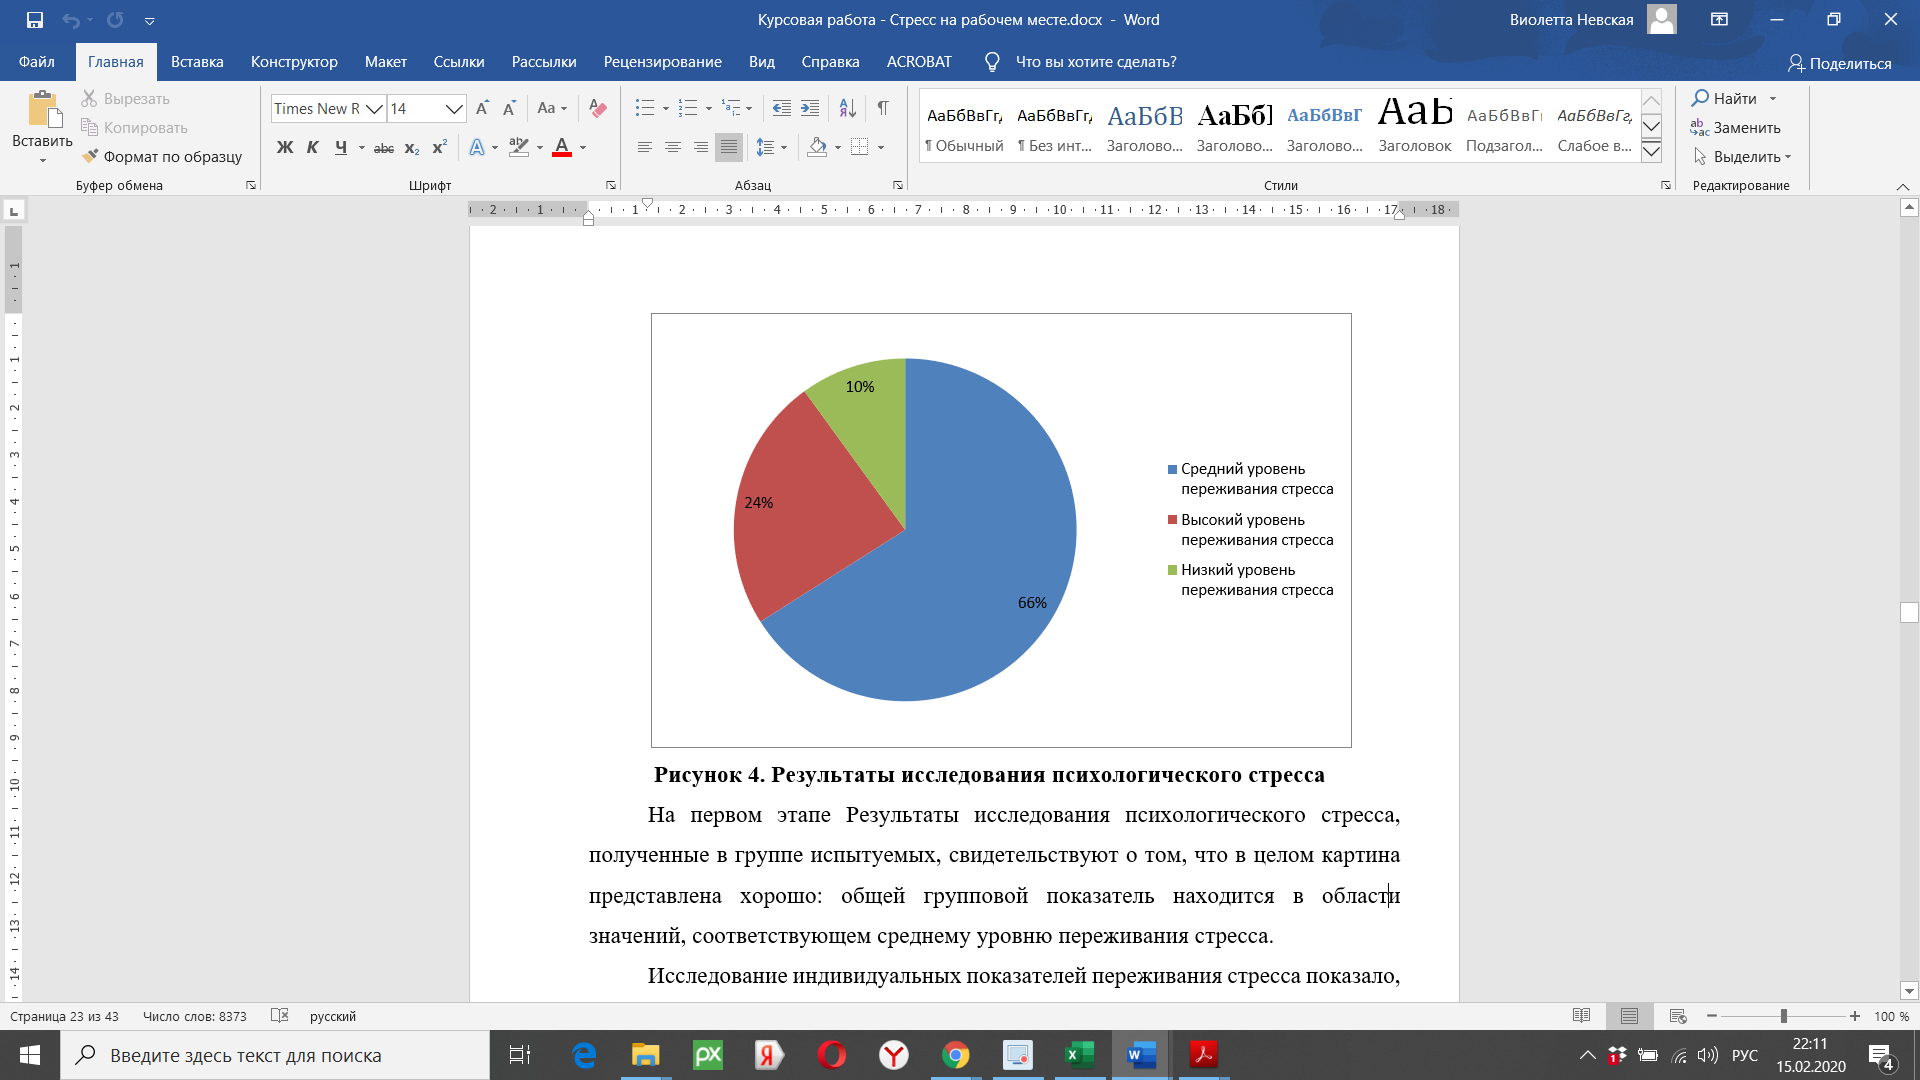The width and height of the screenshot is (1920, 1080).
Task: Switch to the ACROBAT tab
Action: click(x=919, y=62)
